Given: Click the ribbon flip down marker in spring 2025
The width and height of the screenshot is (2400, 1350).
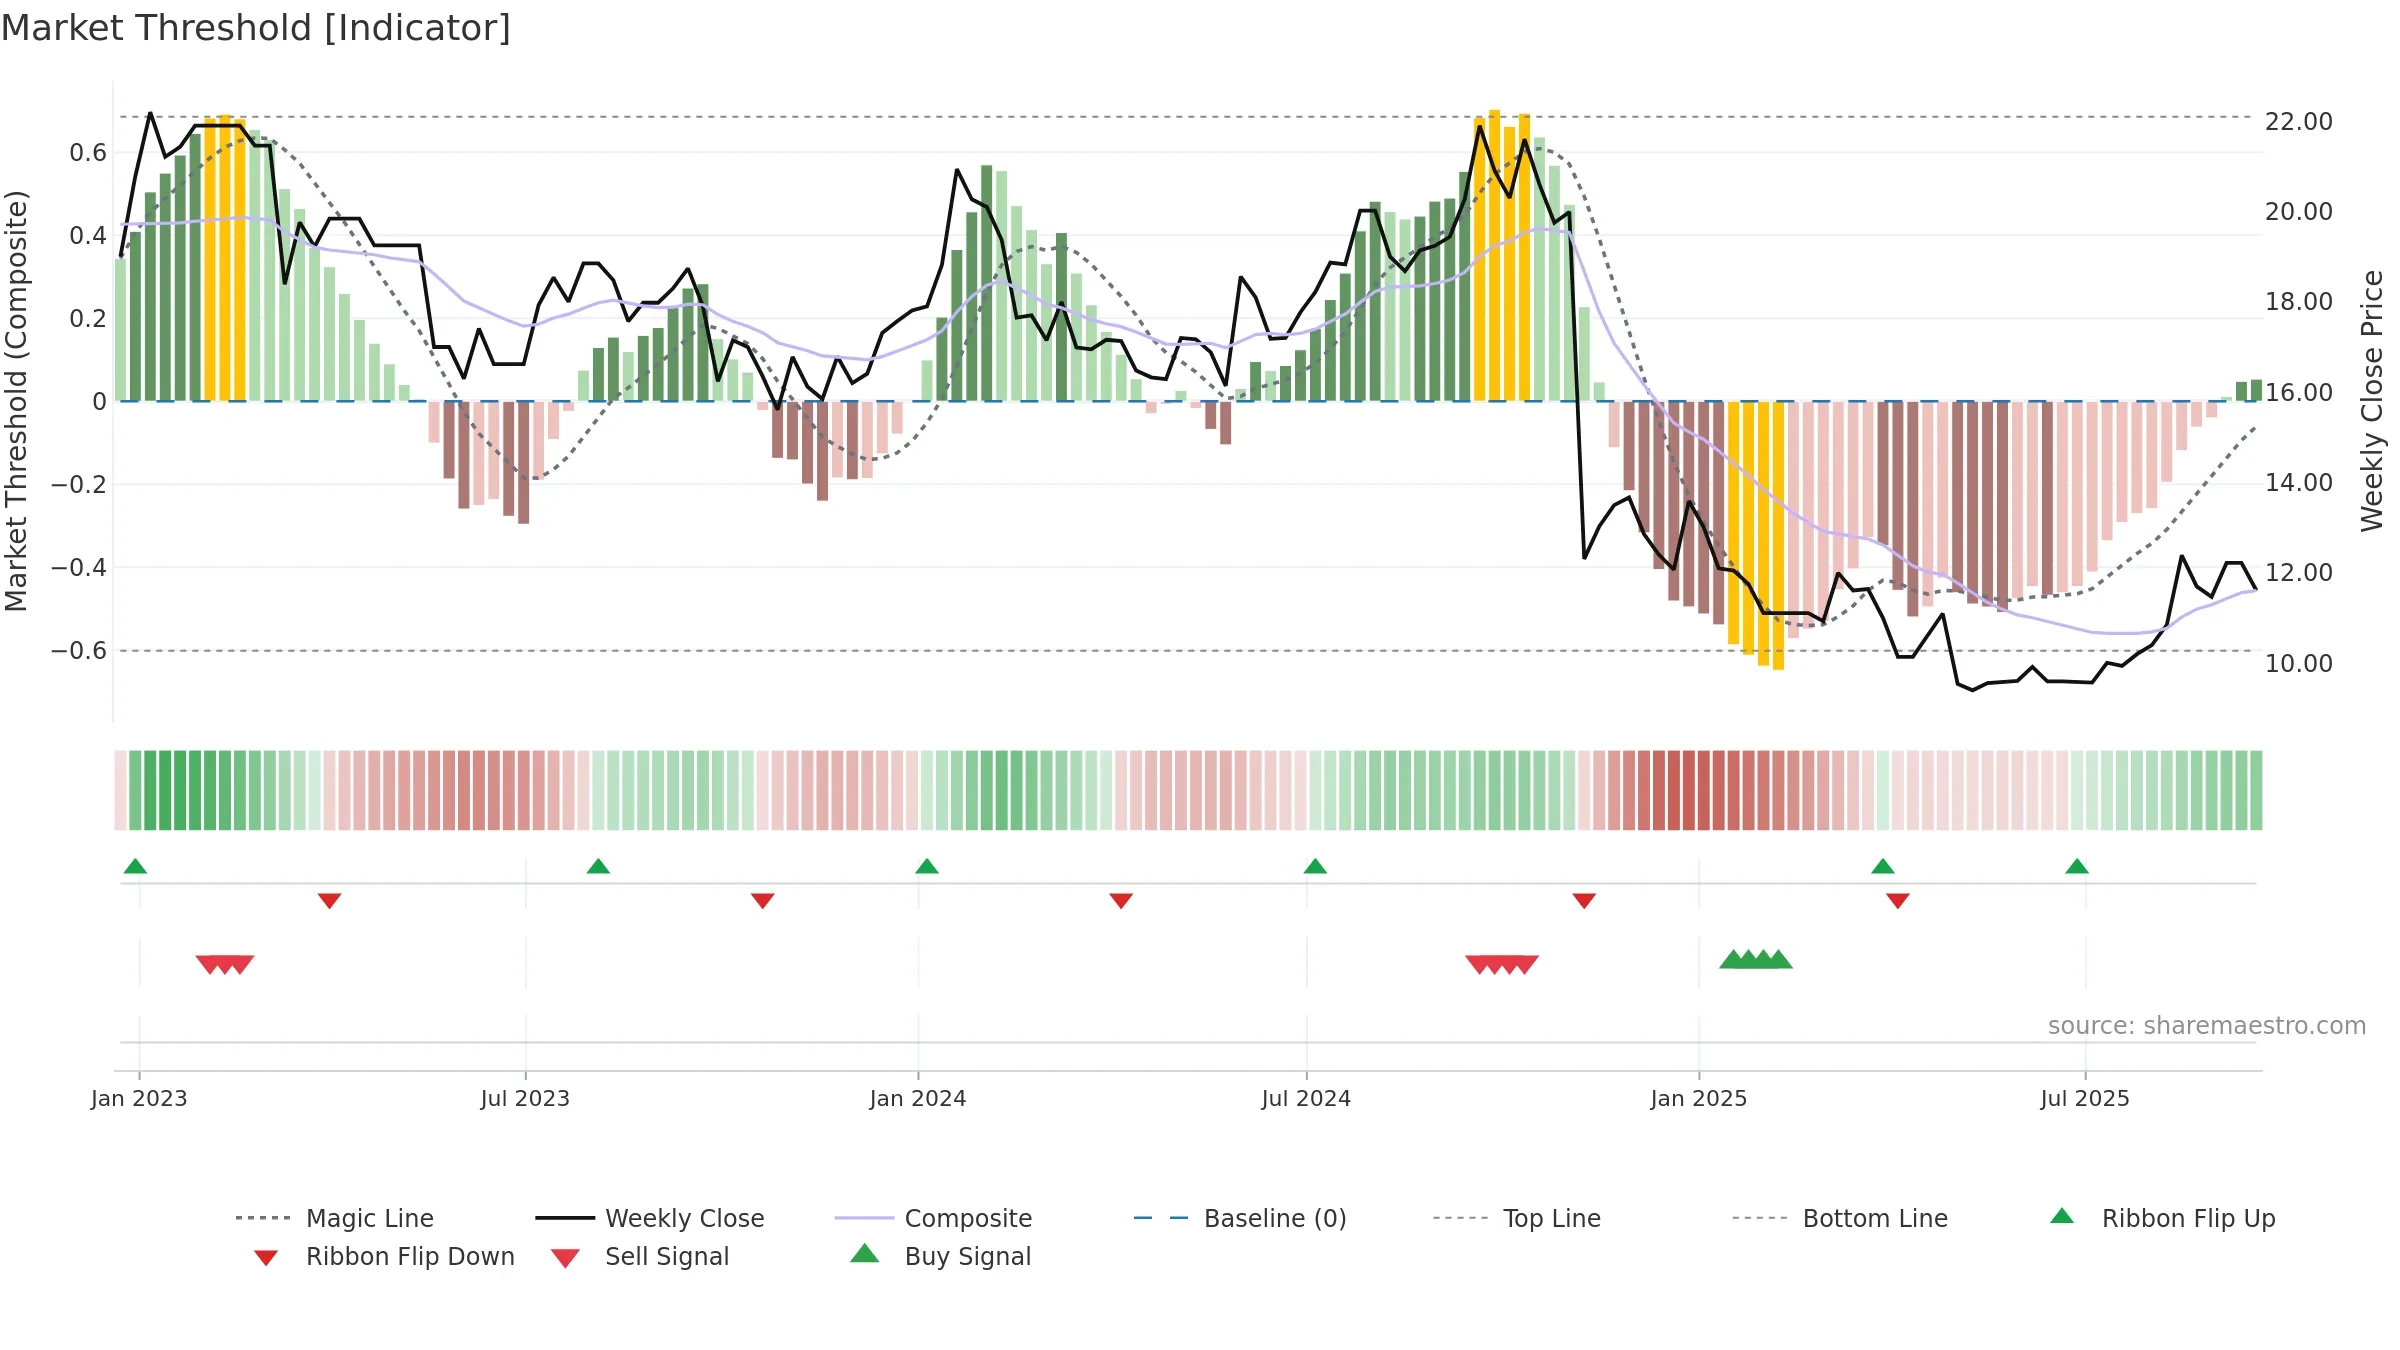Looking at the screenshot, I should click(1898, 901).
